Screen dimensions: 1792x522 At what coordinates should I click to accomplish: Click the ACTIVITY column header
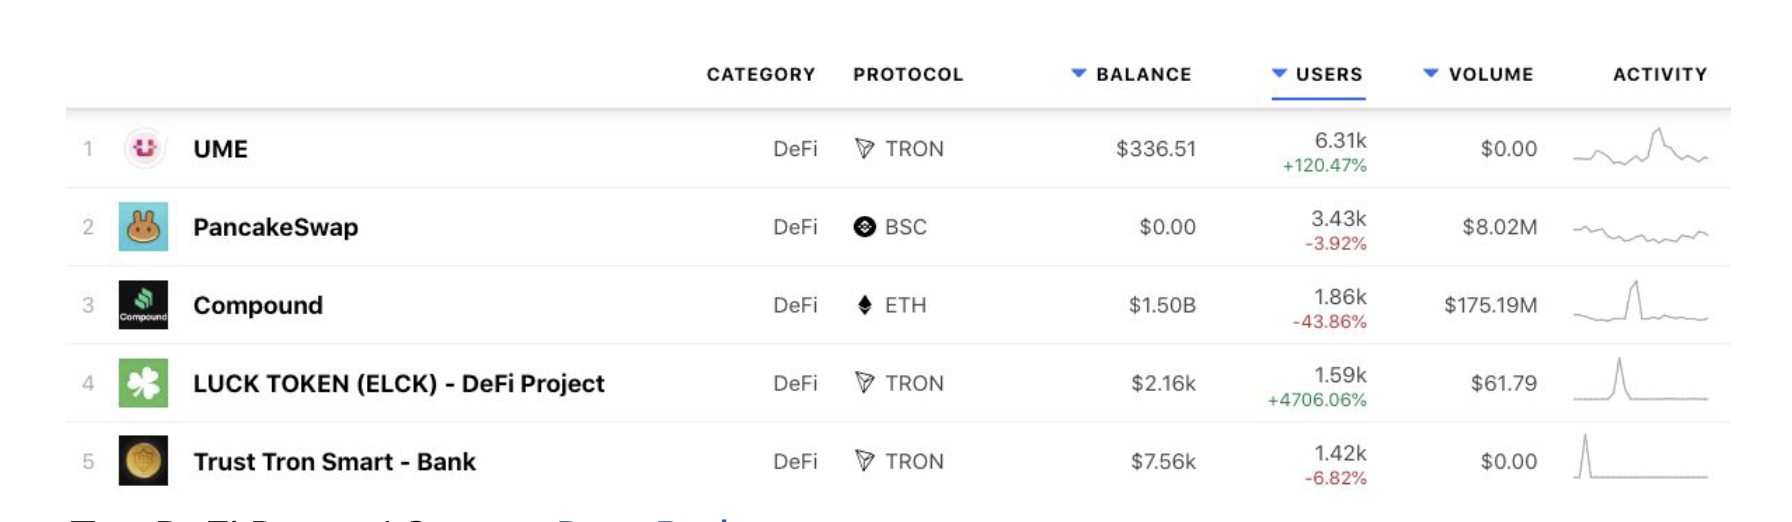pyautogui.click(x=1660, y=74)
